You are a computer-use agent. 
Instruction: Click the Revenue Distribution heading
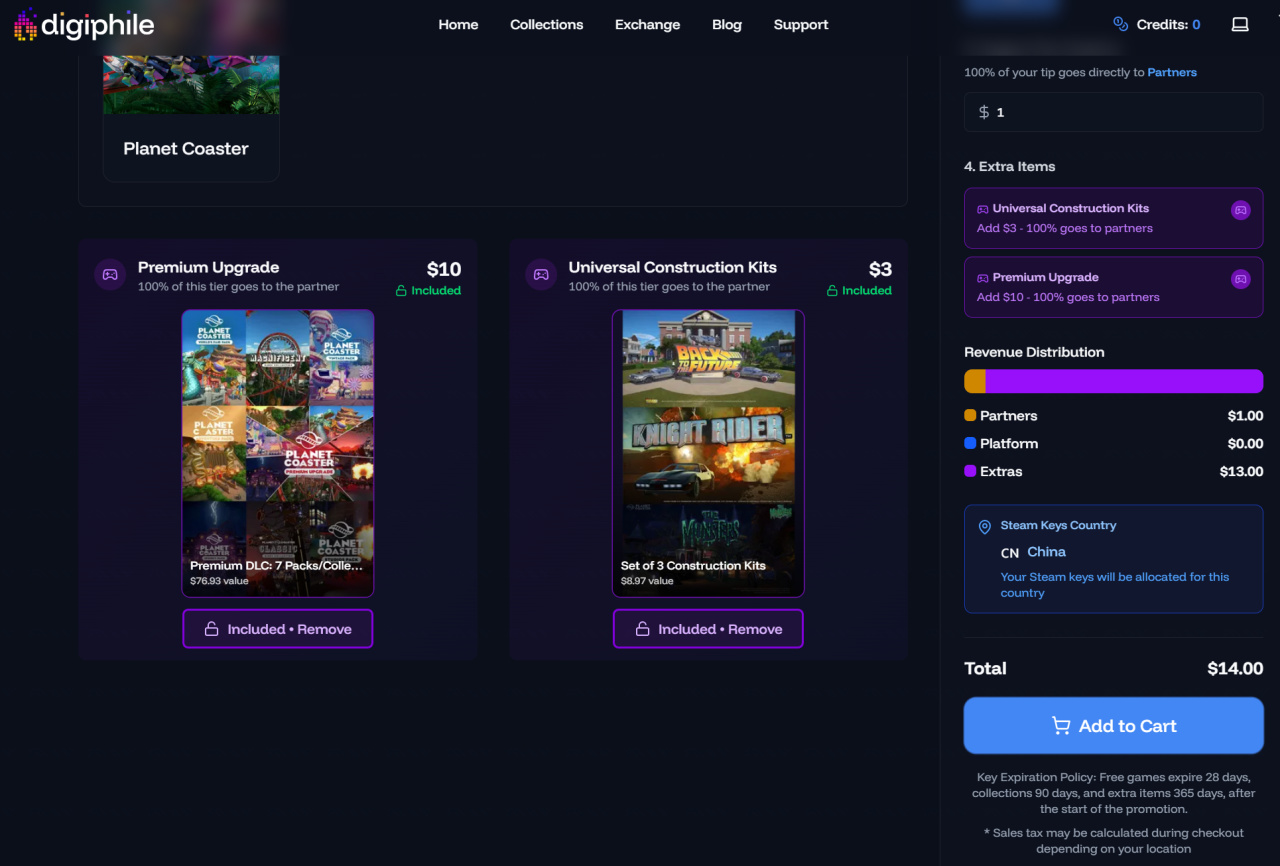click(x=1034, y=352)
